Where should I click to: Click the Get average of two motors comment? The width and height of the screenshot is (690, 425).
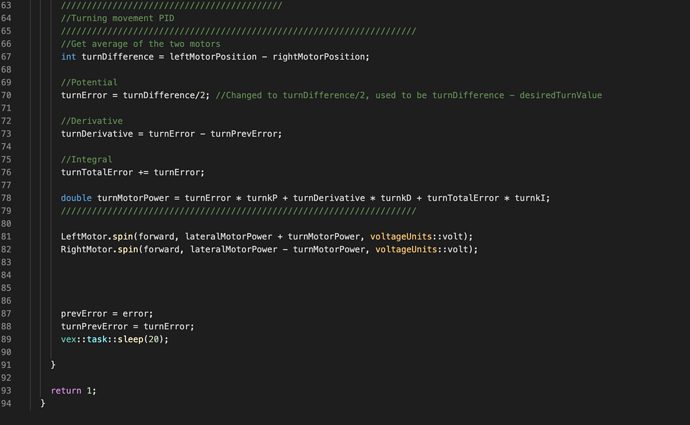(x=140, y=44)
